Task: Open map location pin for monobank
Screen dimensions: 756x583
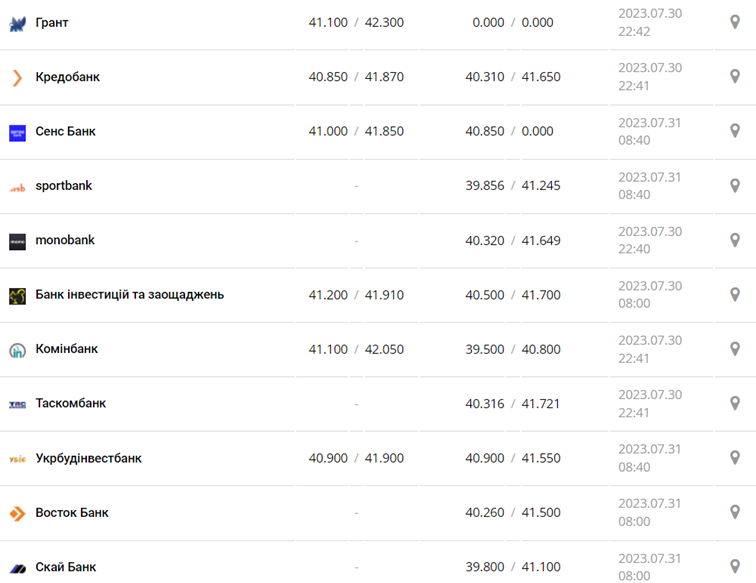Action: [735, 240]
